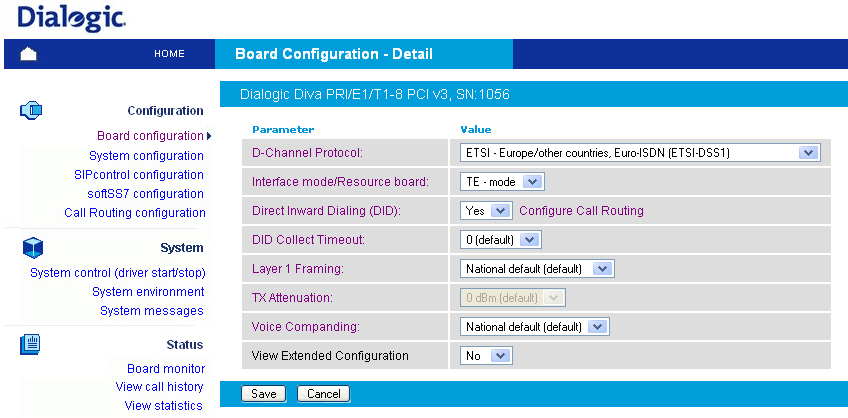Open View call history link
The width and height of the screenshot is (848, 418).
click(x=159, y=387)
